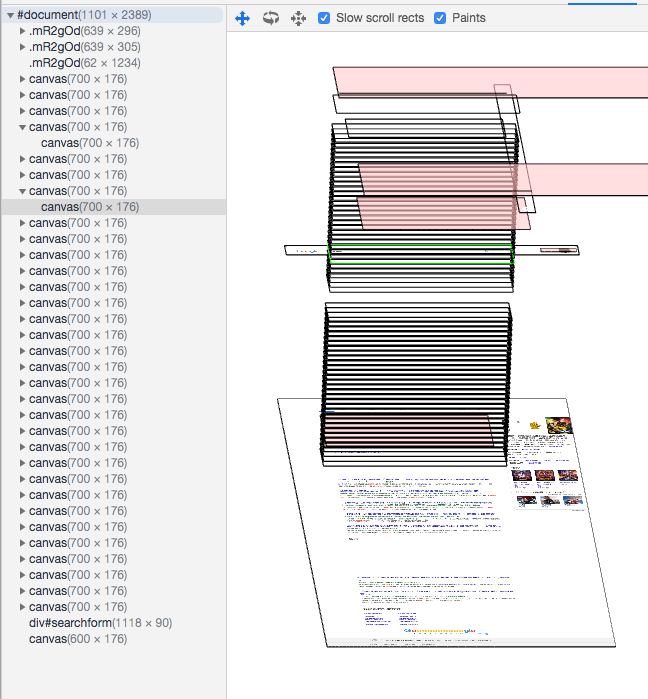Select the .mR2gOd (62 × 1234) layer
Viewport: 648px width, 699px height.
point(85,63)
